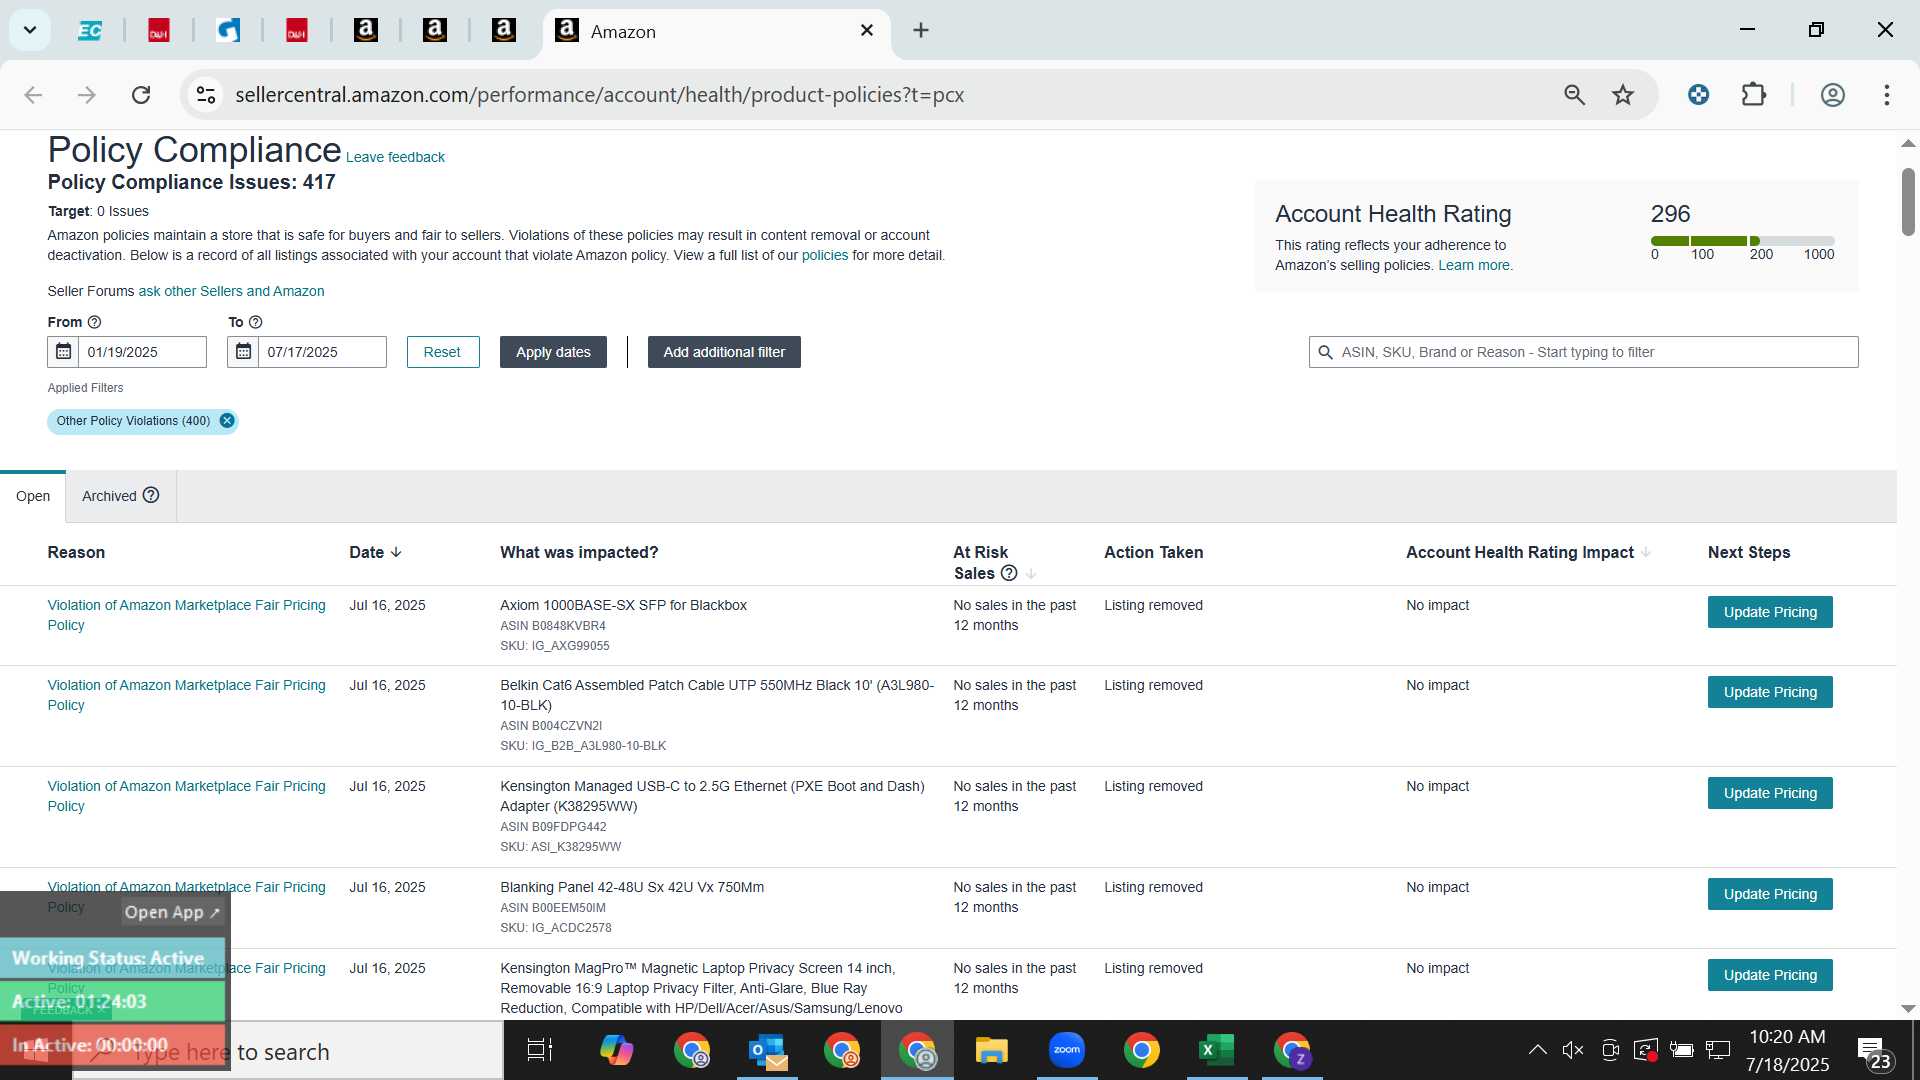Open violation reason link for Belkin Cat6
This screenshot has height=1080, width=1920.
(186, 695)
